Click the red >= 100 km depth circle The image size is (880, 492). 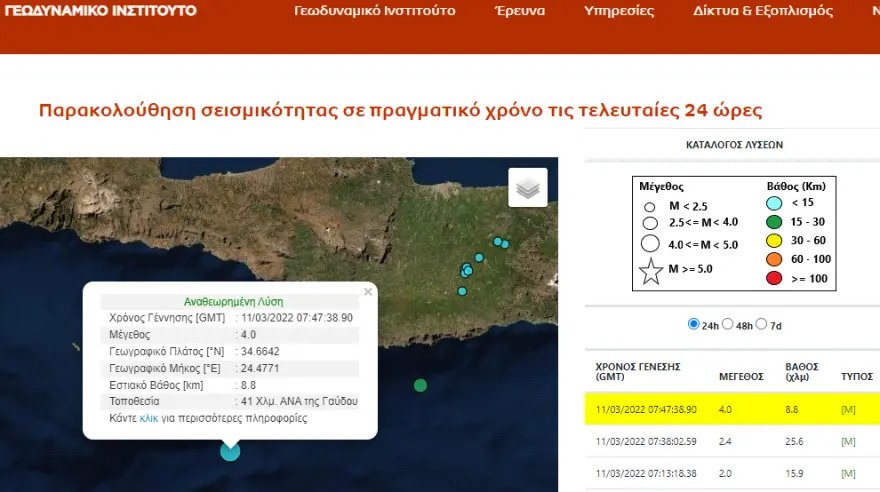pyautogui.click(x=773, y=278)
